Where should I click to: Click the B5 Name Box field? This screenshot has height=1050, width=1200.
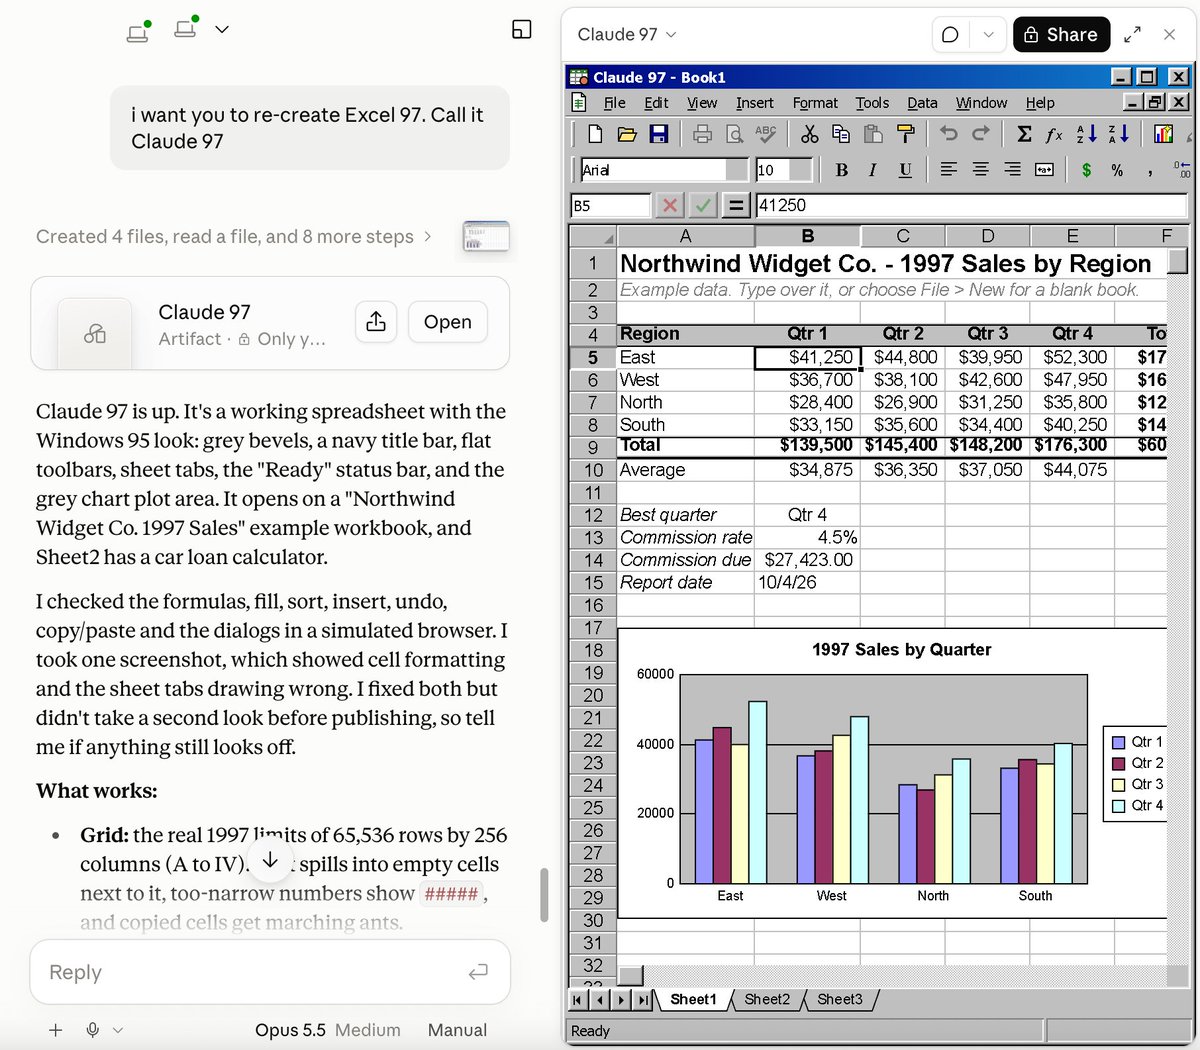pyautogui.click(x=610, y=205)
